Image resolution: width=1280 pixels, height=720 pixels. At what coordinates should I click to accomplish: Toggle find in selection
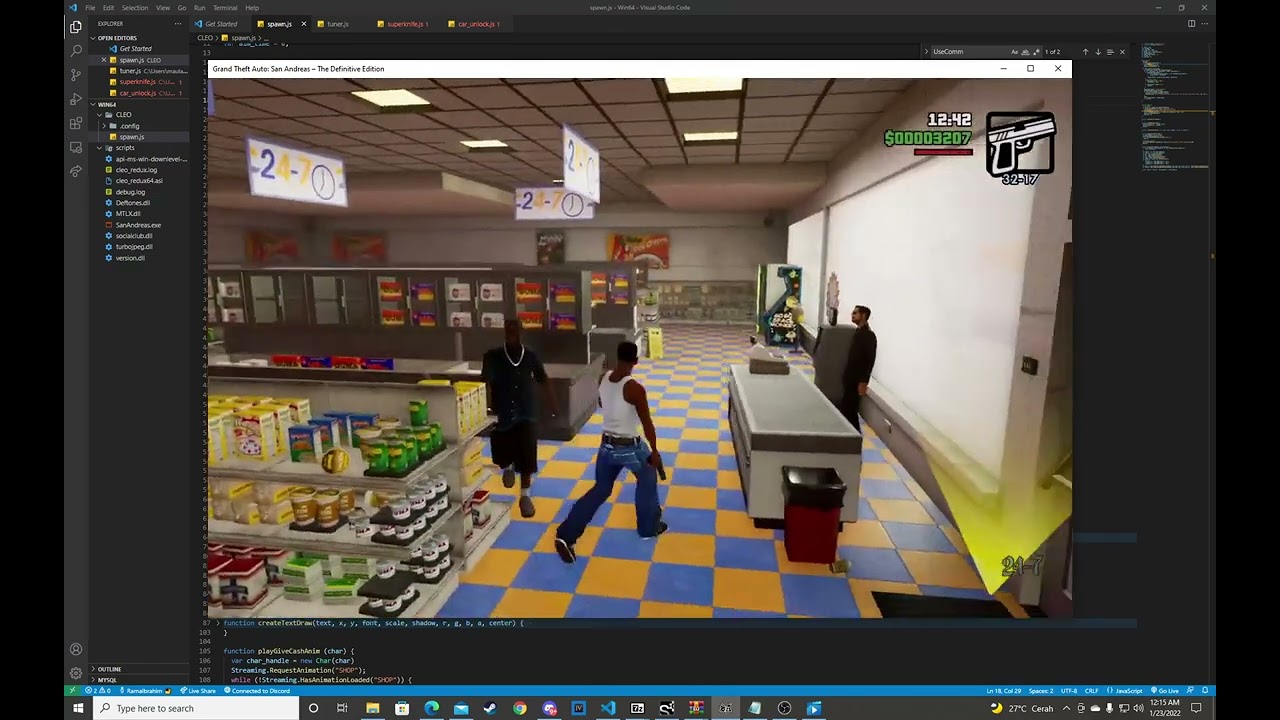(1110, 52)
